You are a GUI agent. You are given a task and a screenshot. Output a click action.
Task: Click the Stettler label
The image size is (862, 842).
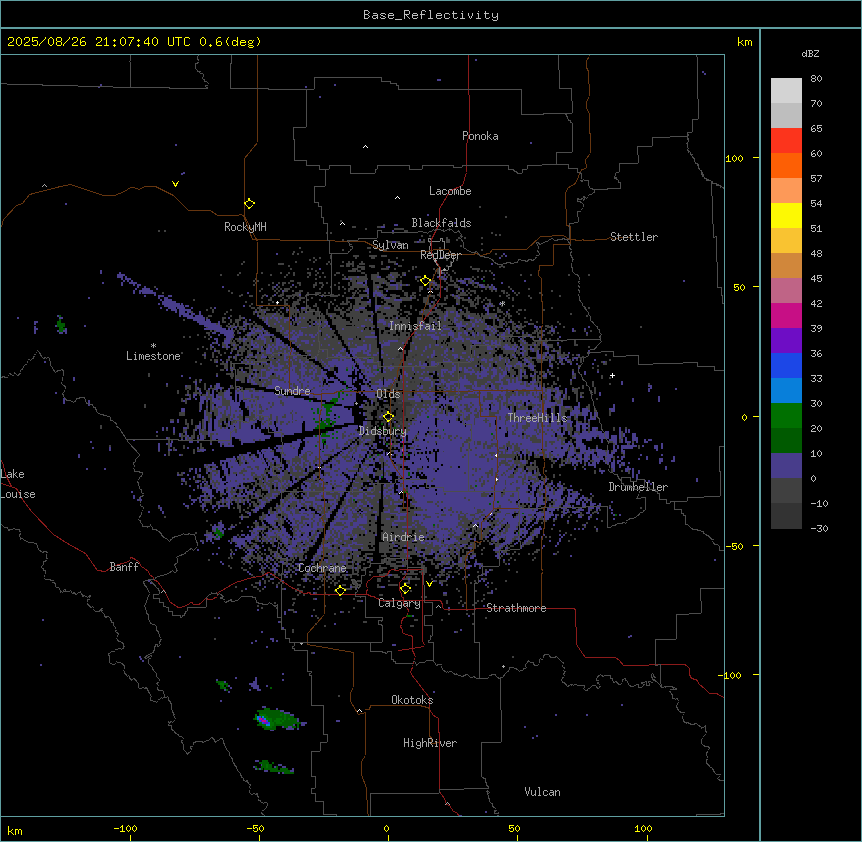634,237
